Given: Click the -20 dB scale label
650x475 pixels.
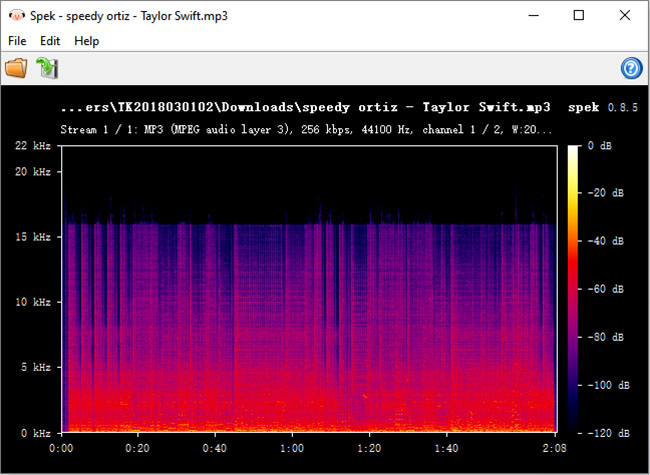Looking at the screenshot, I should 606,193.
